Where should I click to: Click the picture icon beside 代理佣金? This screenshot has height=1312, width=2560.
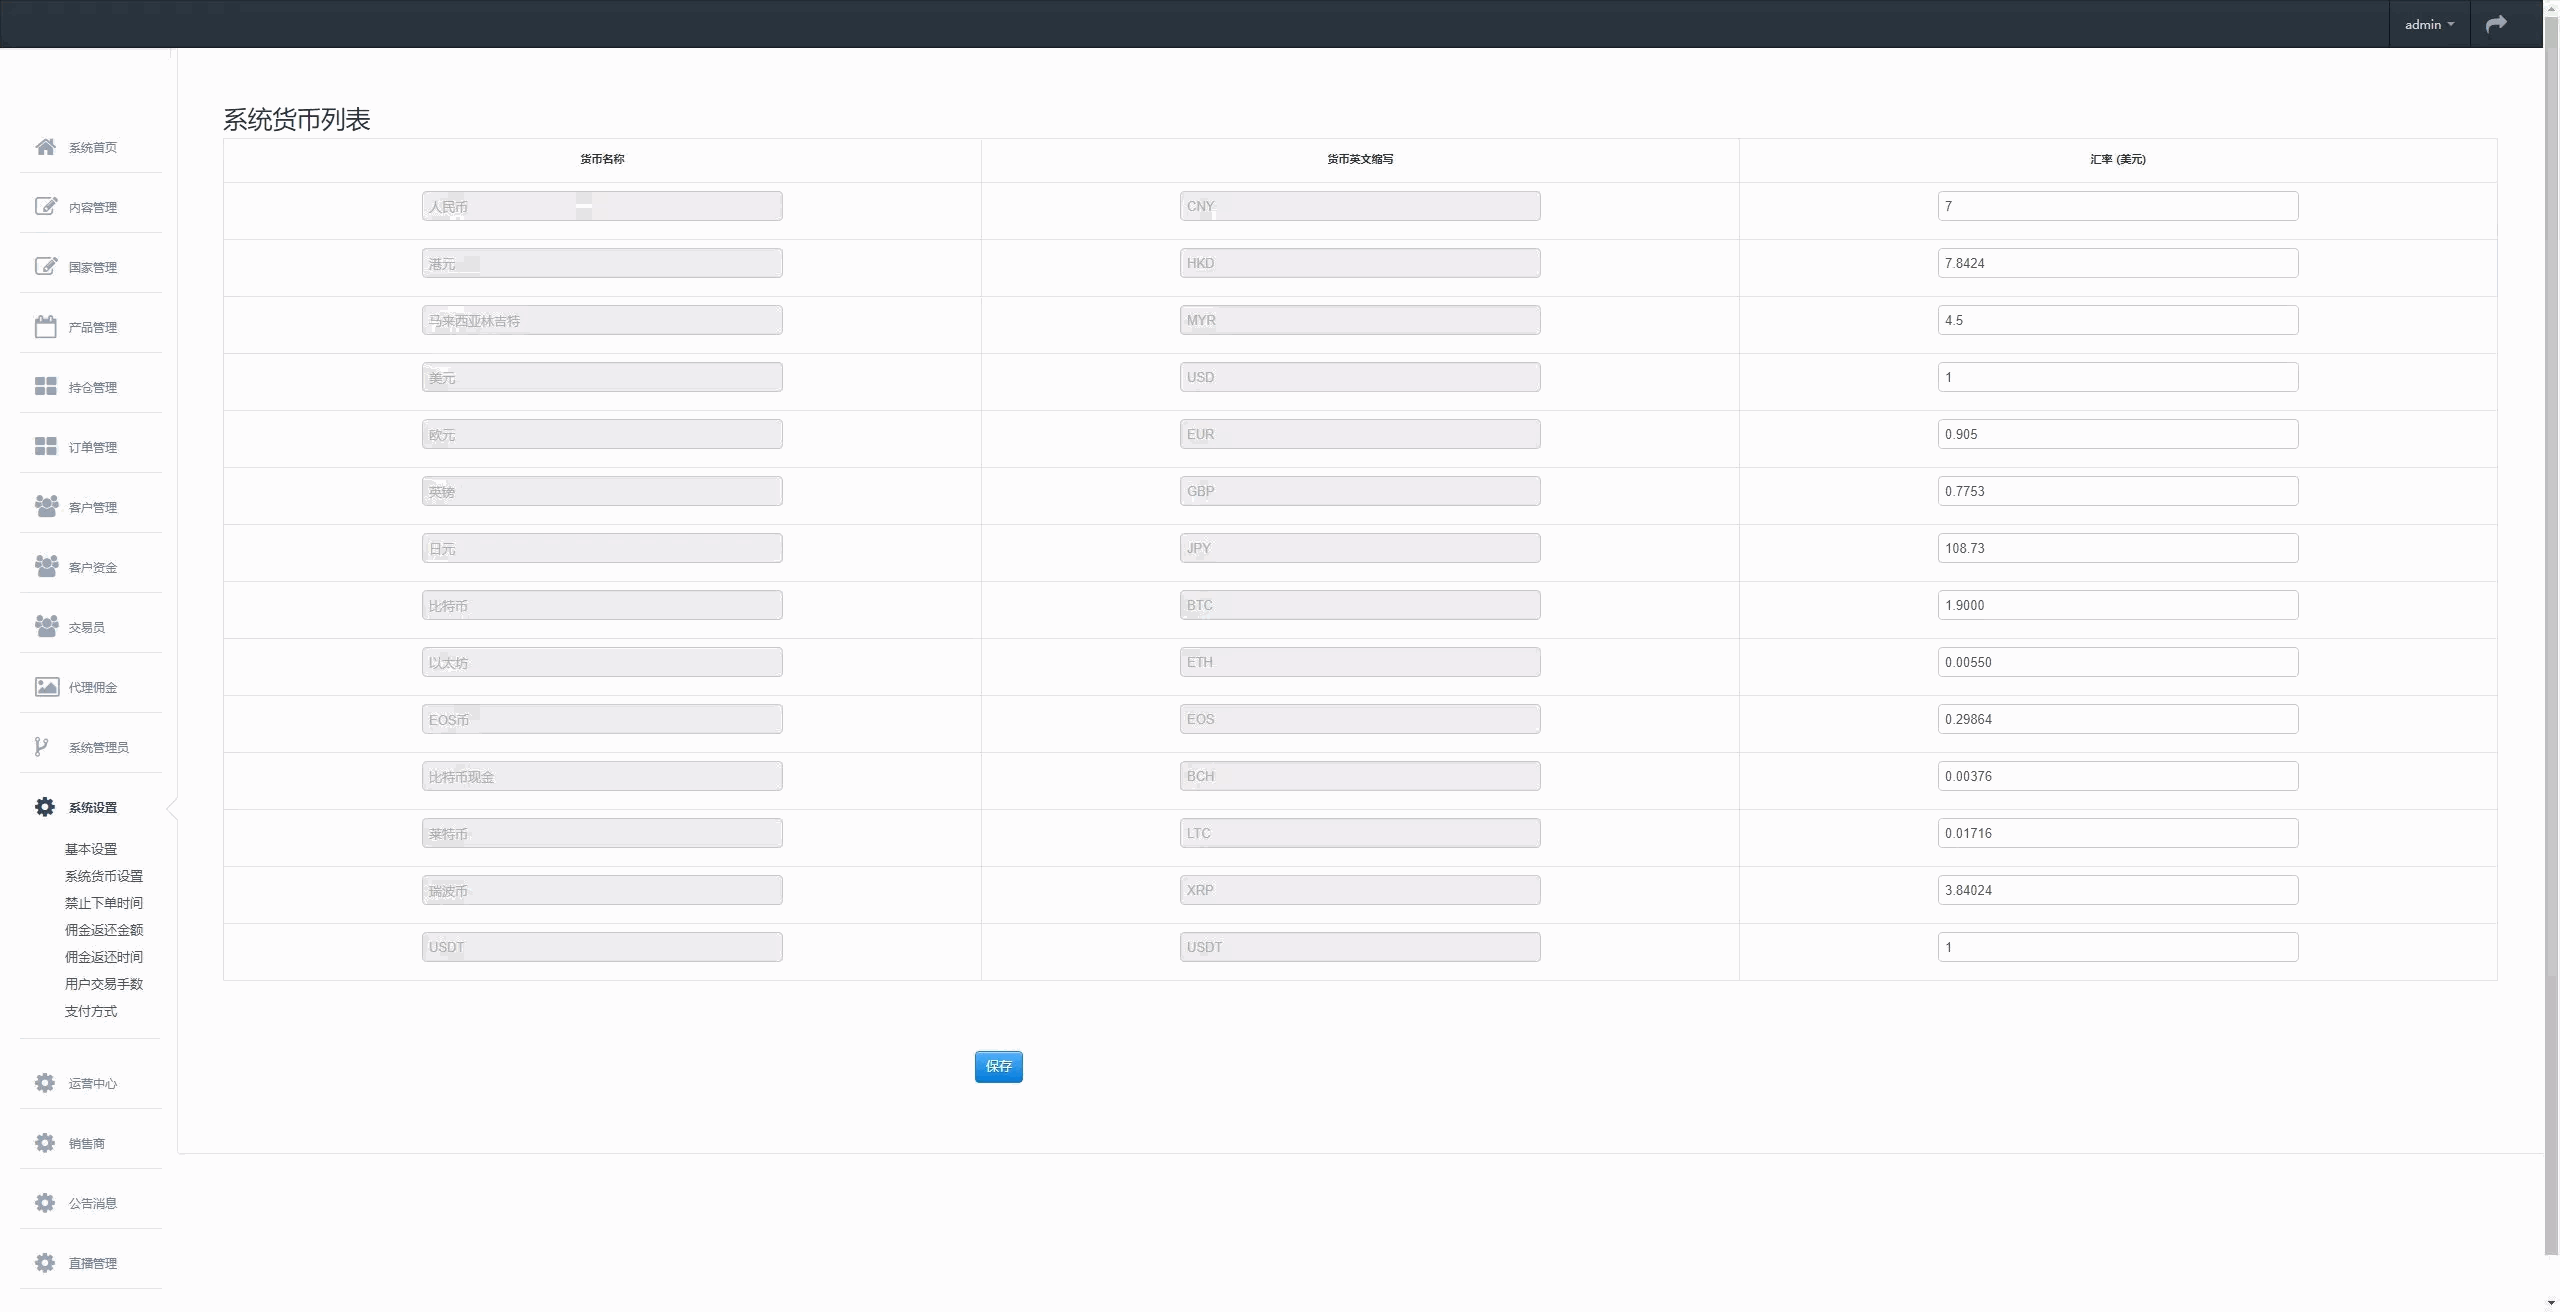click(45, 687)
